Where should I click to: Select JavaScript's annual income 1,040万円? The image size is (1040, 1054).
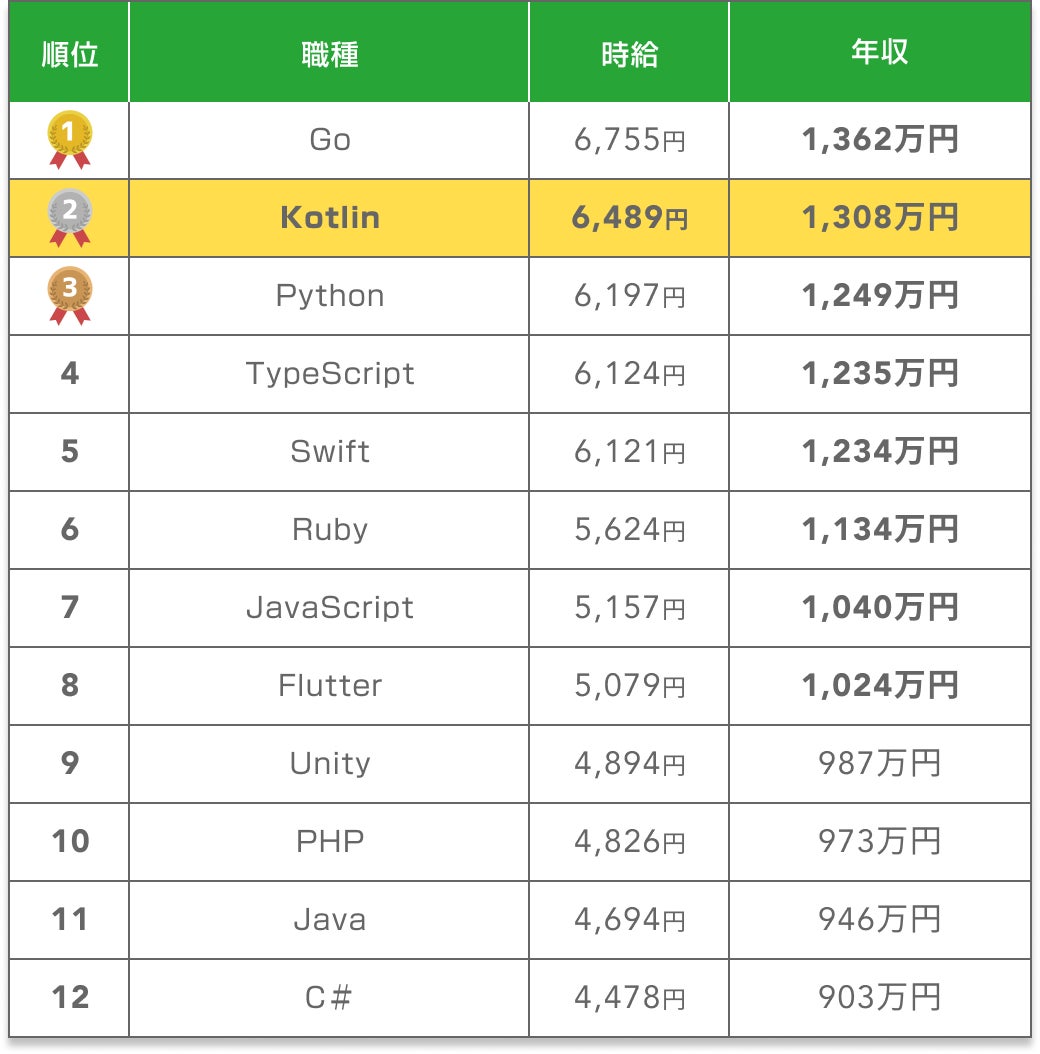[x=879, y=608]
